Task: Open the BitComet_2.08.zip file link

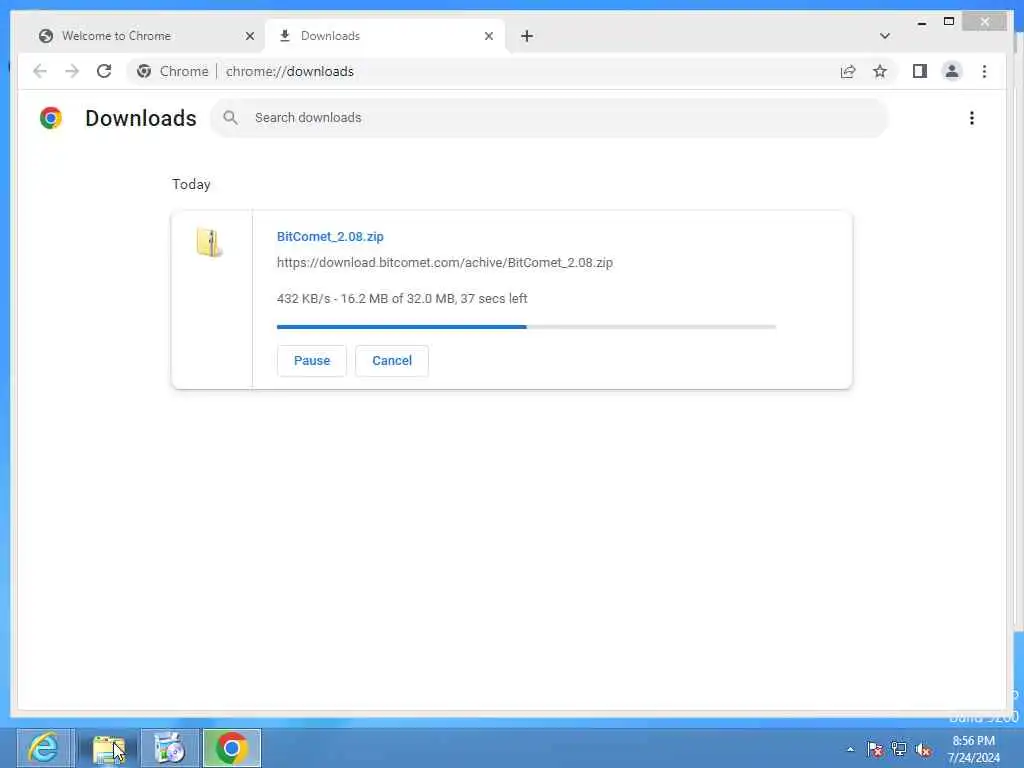Action: point(330,236)
